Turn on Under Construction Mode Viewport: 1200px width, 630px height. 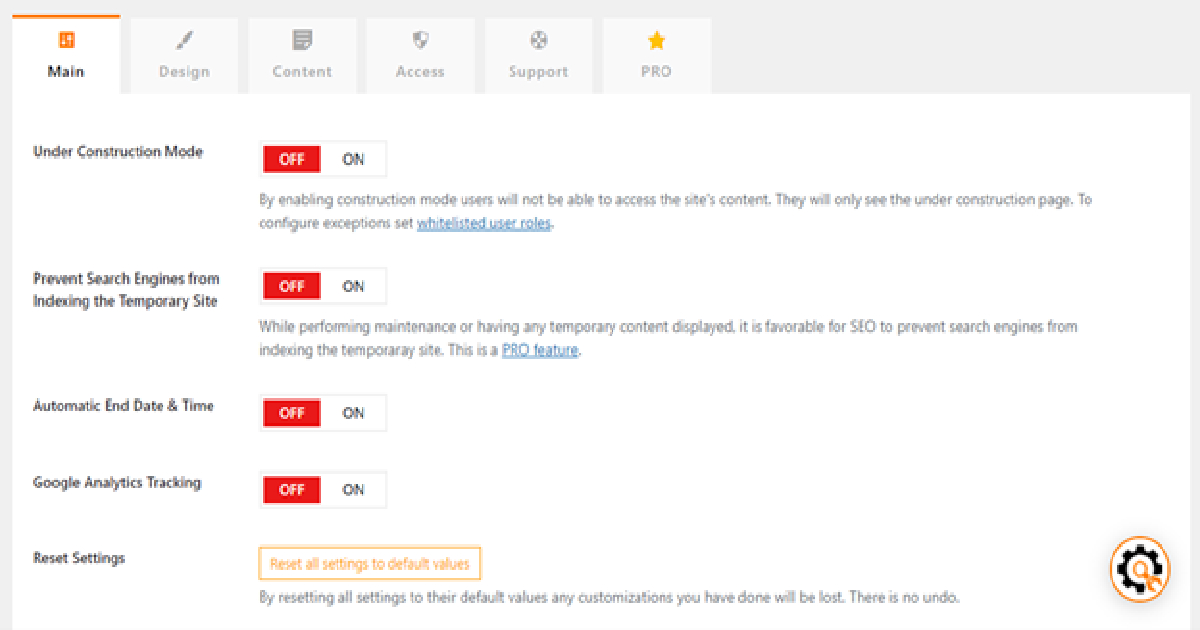coord(353,159)
